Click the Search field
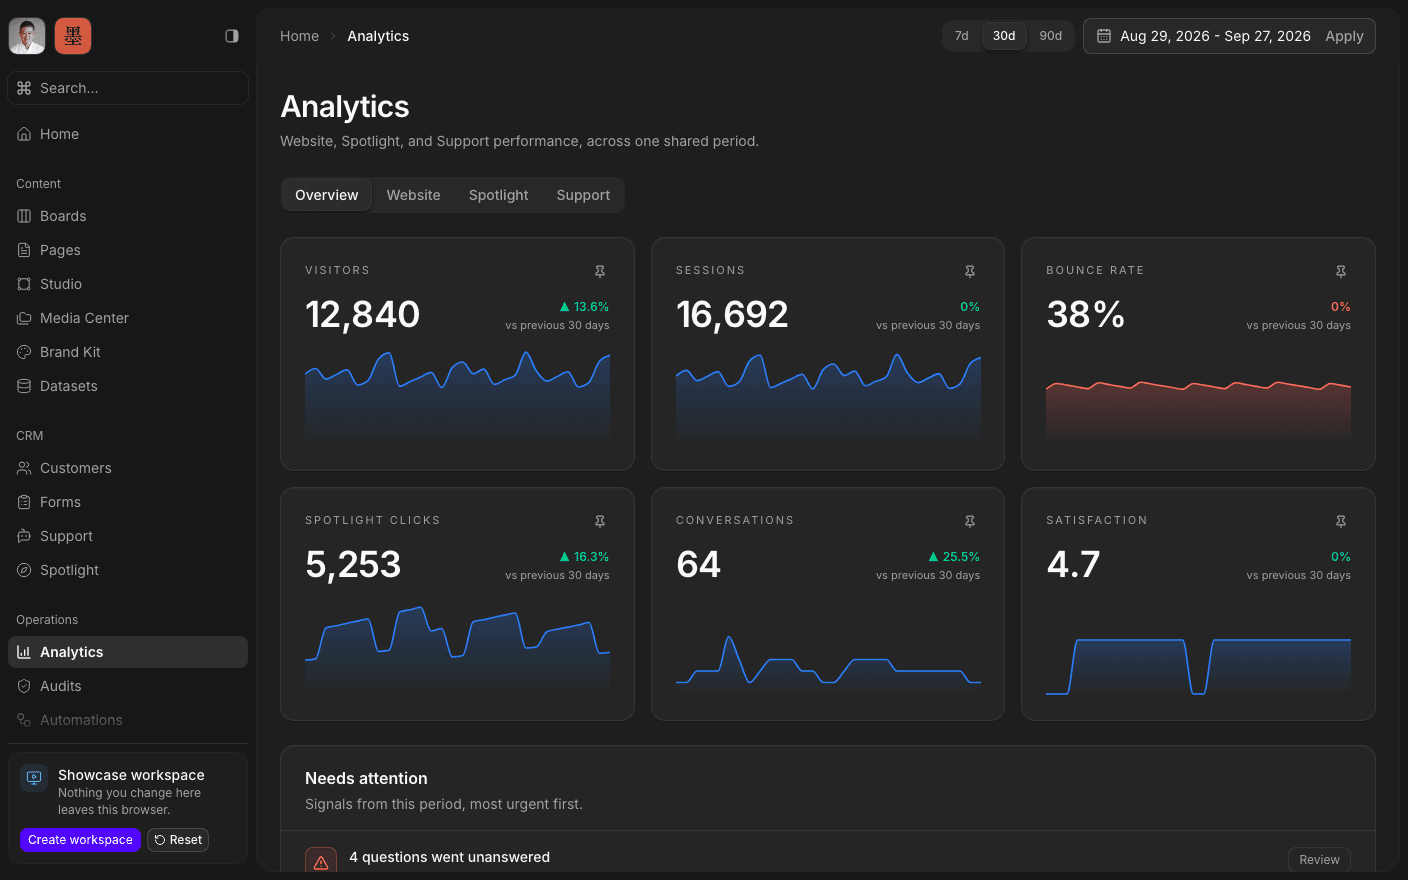The image size is (1408, 880). pos(128,88)
